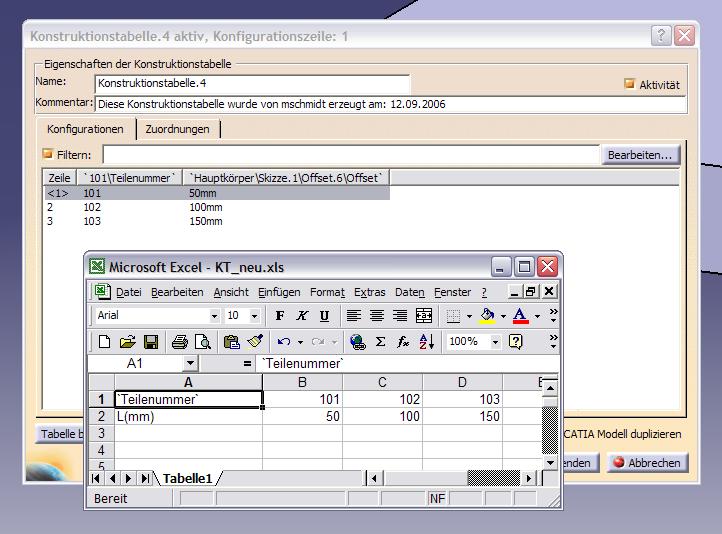This screenshot has height=534, width=722.
Task: Center cell text horizontally
Action: coord(377,316)
